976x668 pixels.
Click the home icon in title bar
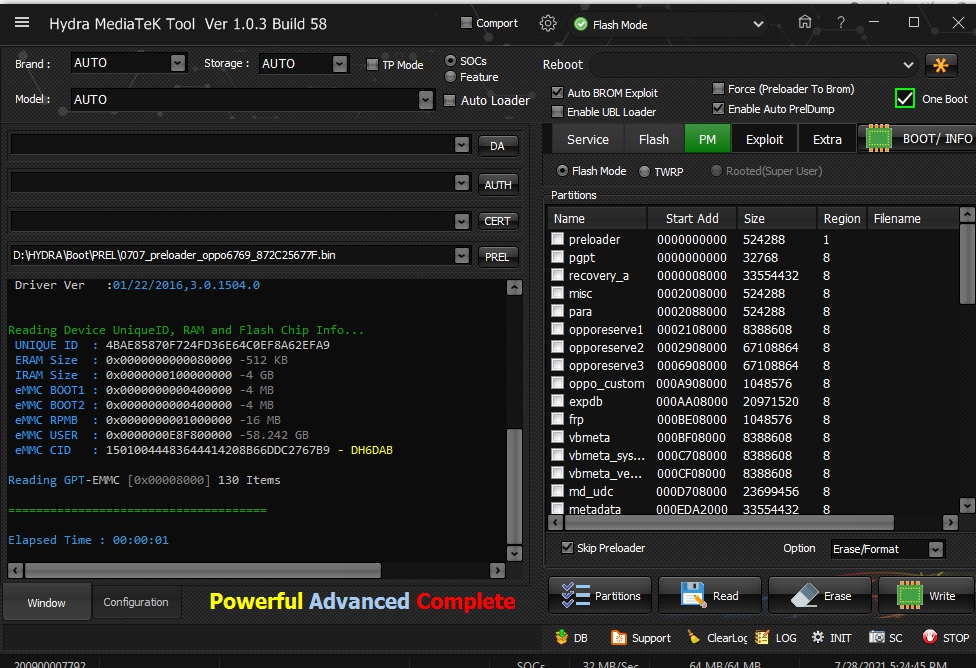click(x=805, y=22)
